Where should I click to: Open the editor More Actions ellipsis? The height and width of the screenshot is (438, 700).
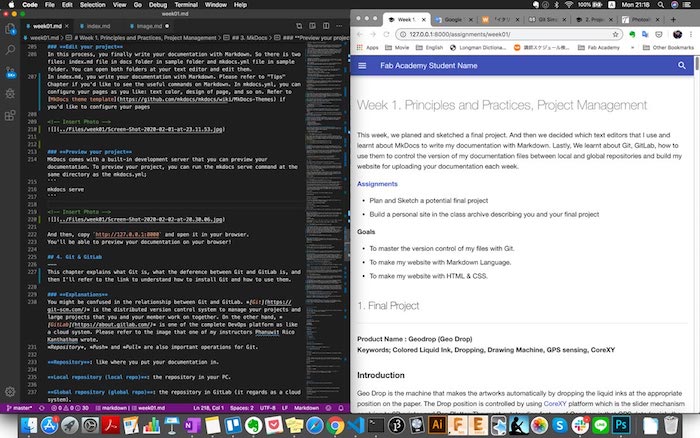point(339,26)
